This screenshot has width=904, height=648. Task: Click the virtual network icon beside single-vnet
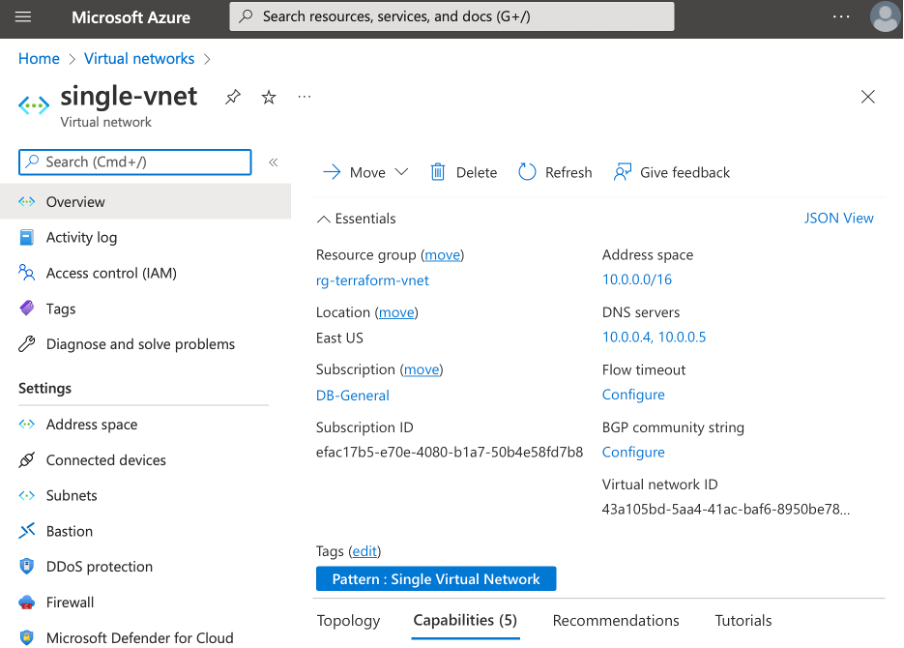click(x=33, y=106)
